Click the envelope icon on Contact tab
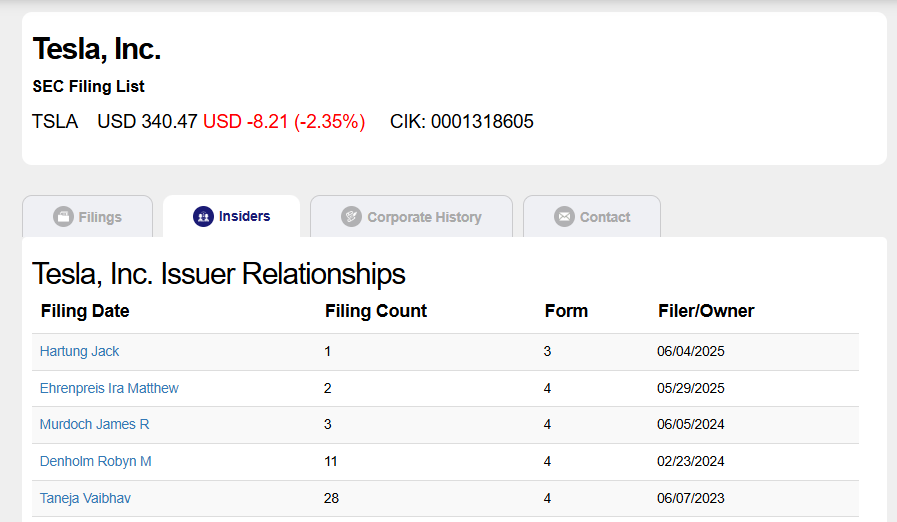Screen dimensions: 897x522 tap(564, 217)
